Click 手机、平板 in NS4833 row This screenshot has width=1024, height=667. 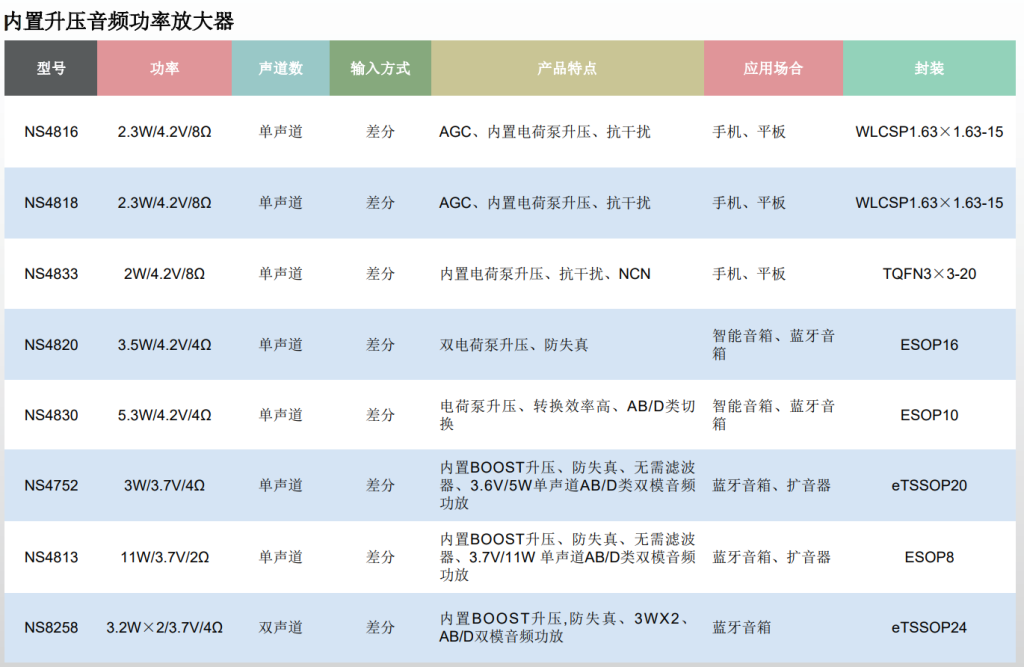[x=748, y=274]
